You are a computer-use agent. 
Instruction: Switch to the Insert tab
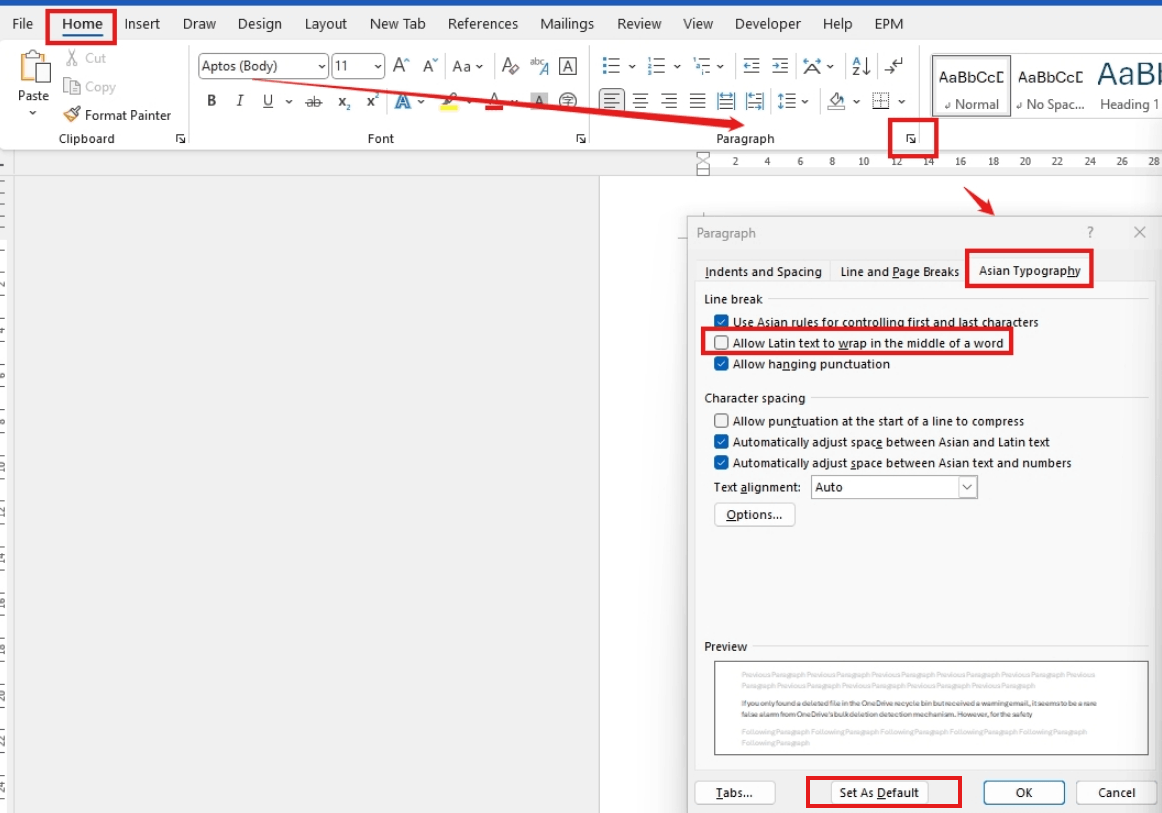[142, 24]
